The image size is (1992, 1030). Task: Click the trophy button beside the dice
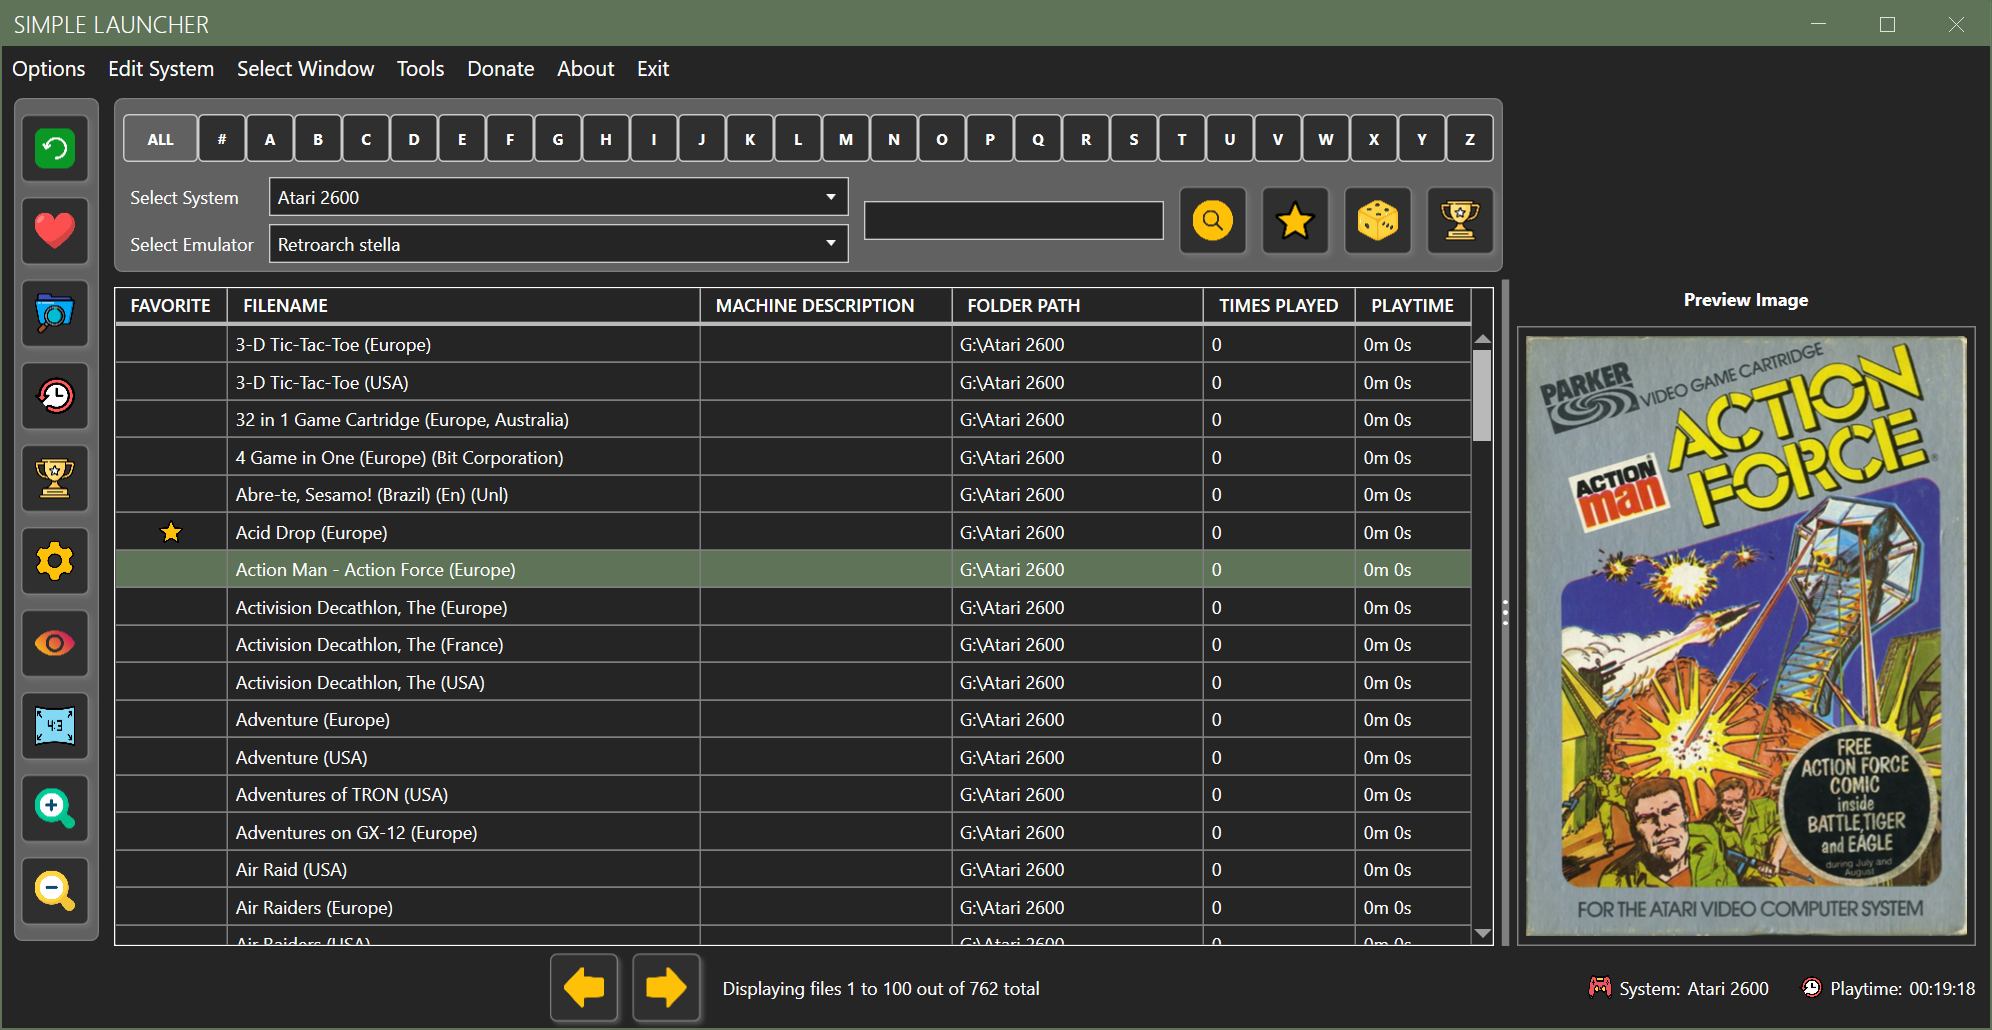tap(1460, 220)
